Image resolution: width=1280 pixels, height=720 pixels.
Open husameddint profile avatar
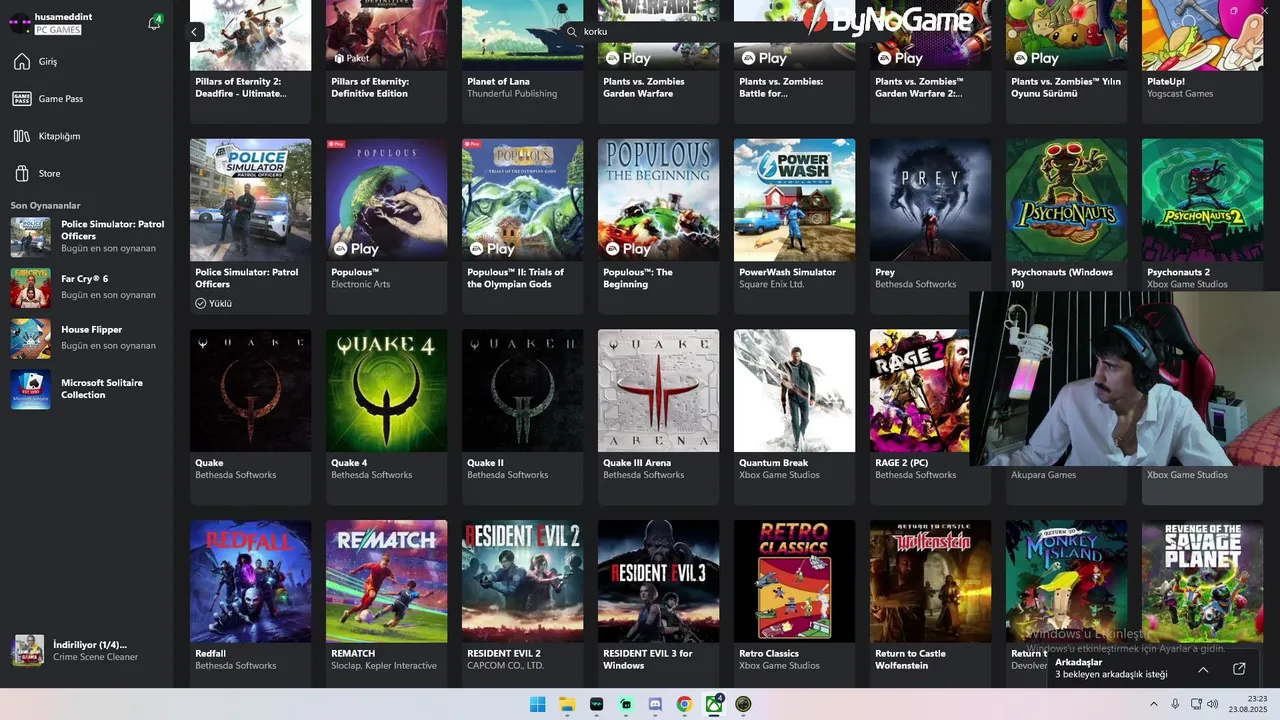click(x=20, y=23)
